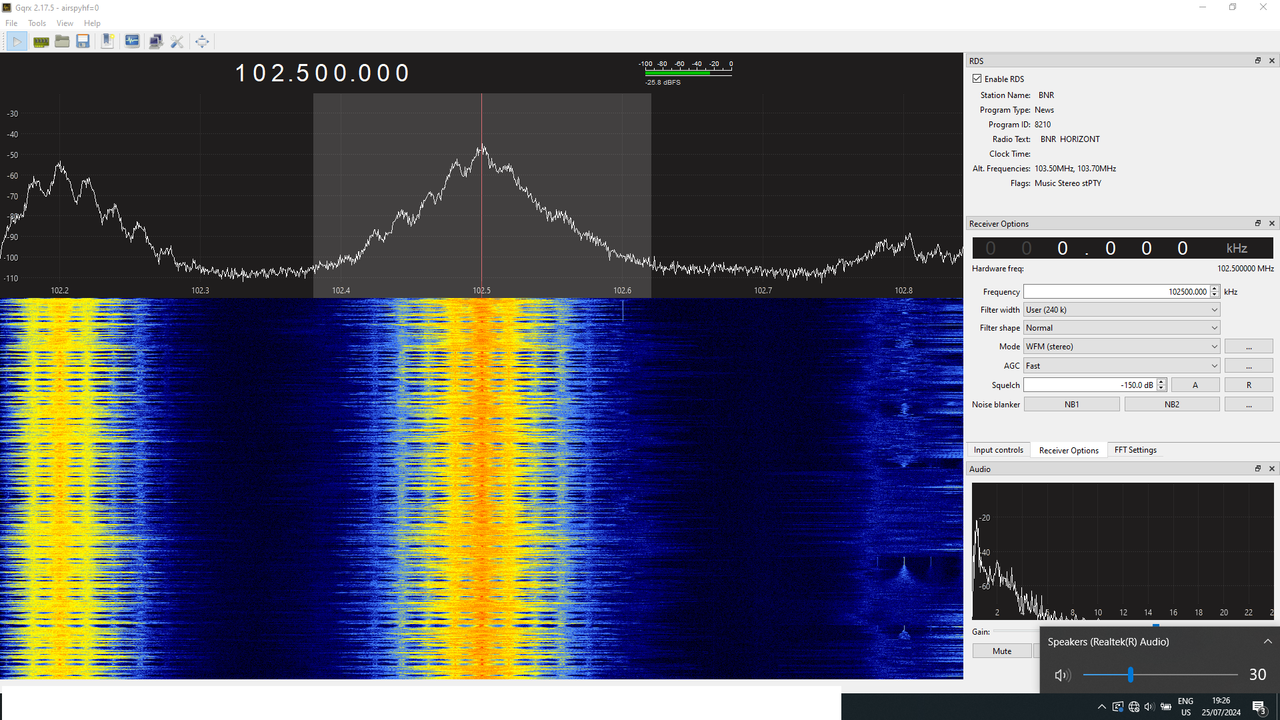The image size is (1280, 720).
Task: Close the Receiver Options panel
Action: 1272,224
